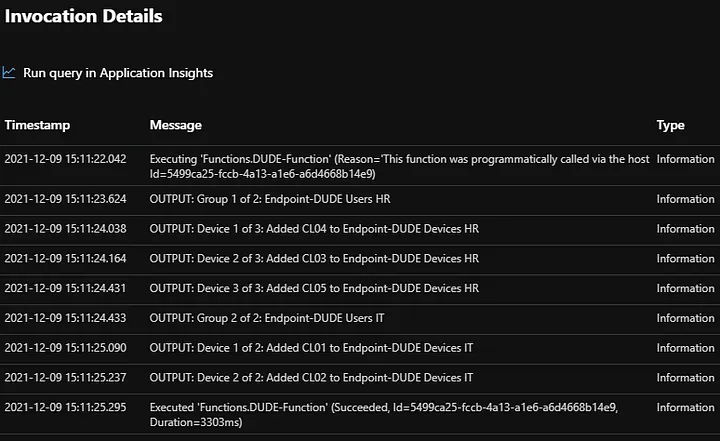Select the Group 1 of 2 log message
Viewport: 720px width, 441px height.
tap(269, 199)
